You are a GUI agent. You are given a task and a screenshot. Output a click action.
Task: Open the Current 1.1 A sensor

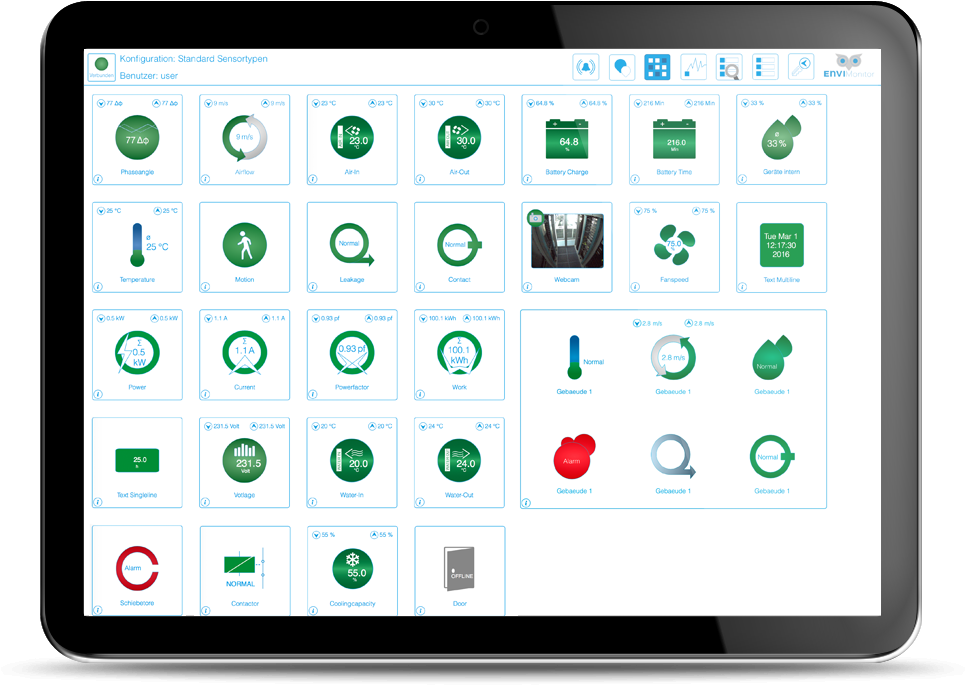coord(244,353)
